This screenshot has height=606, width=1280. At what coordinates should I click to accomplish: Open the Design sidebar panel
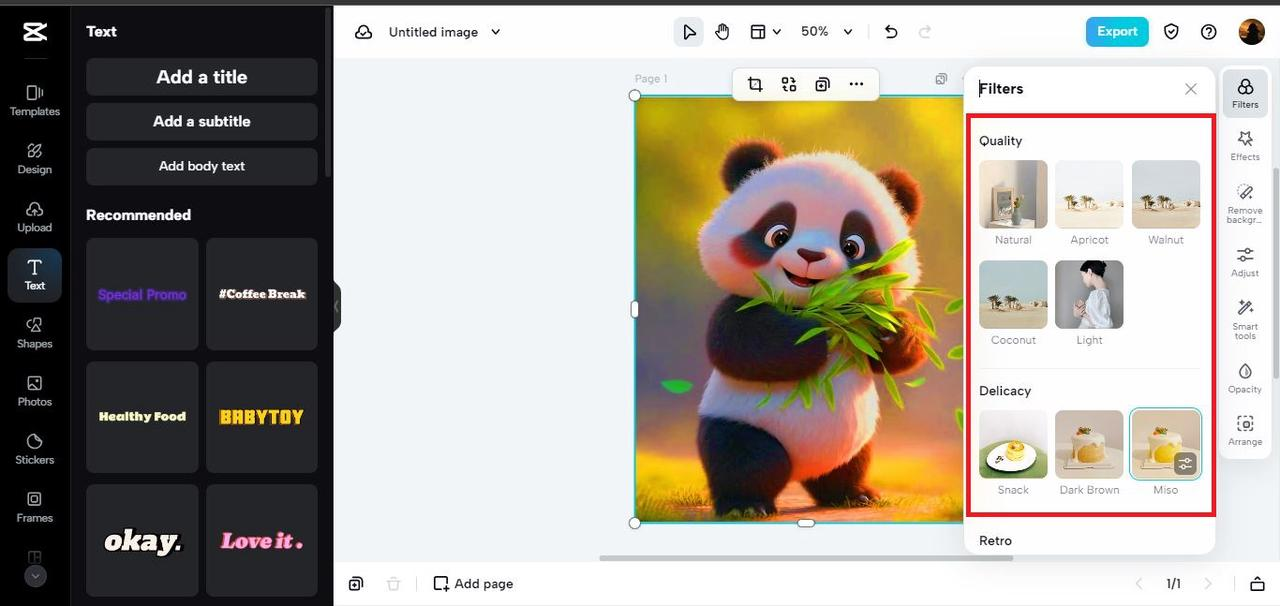(x=35, y=158)
